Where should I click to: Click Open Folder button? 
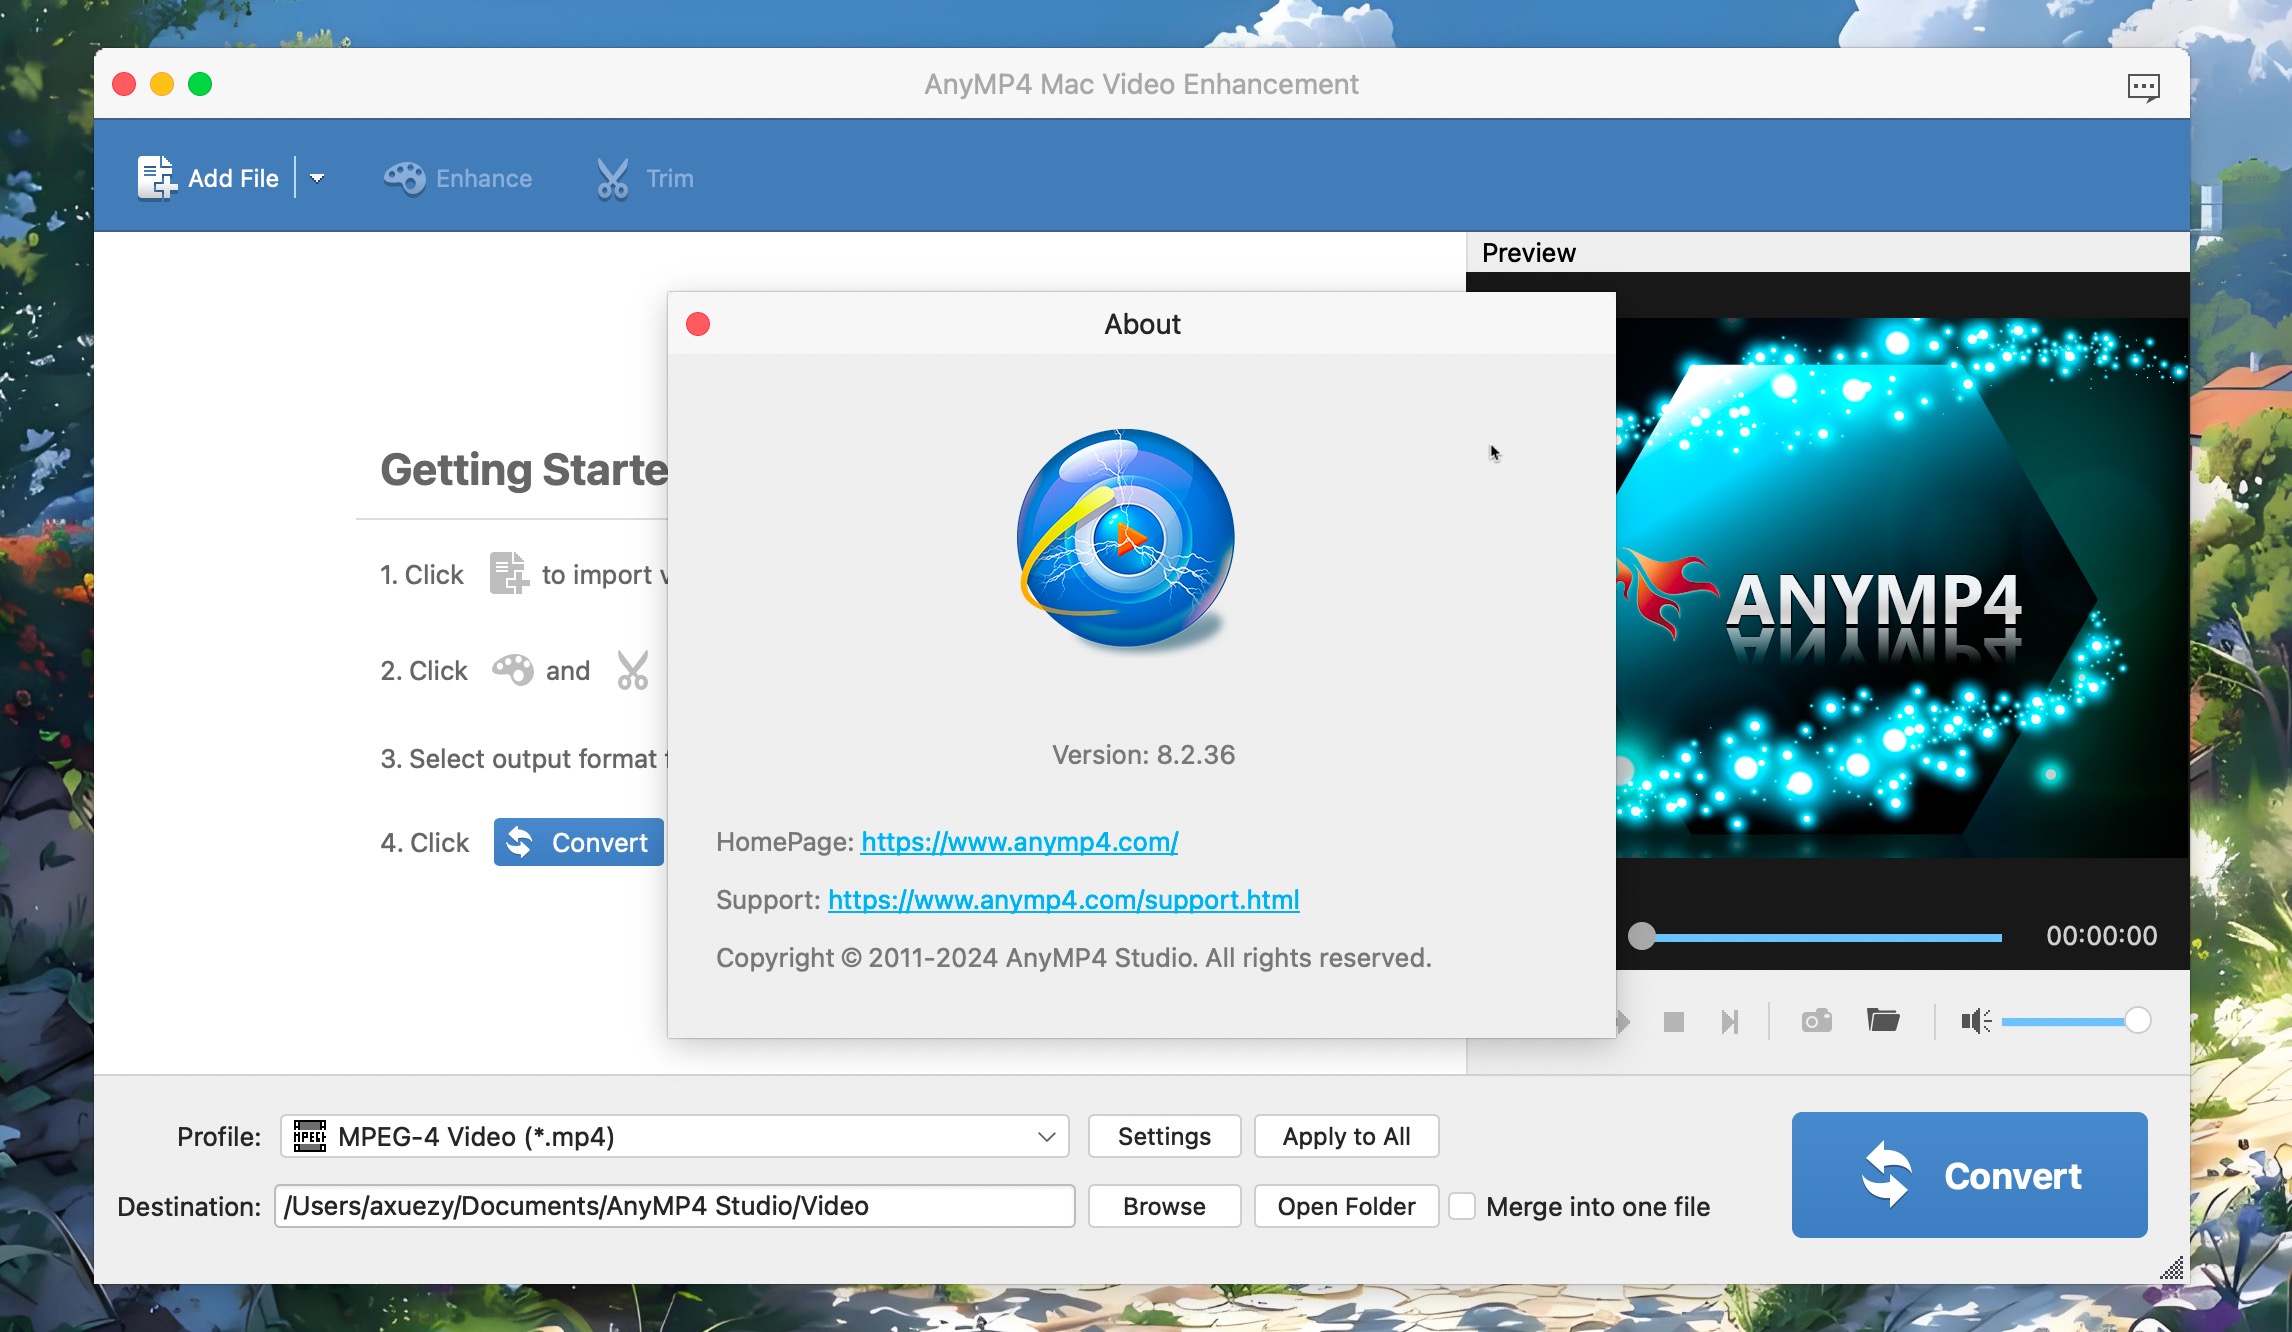1346,1206
